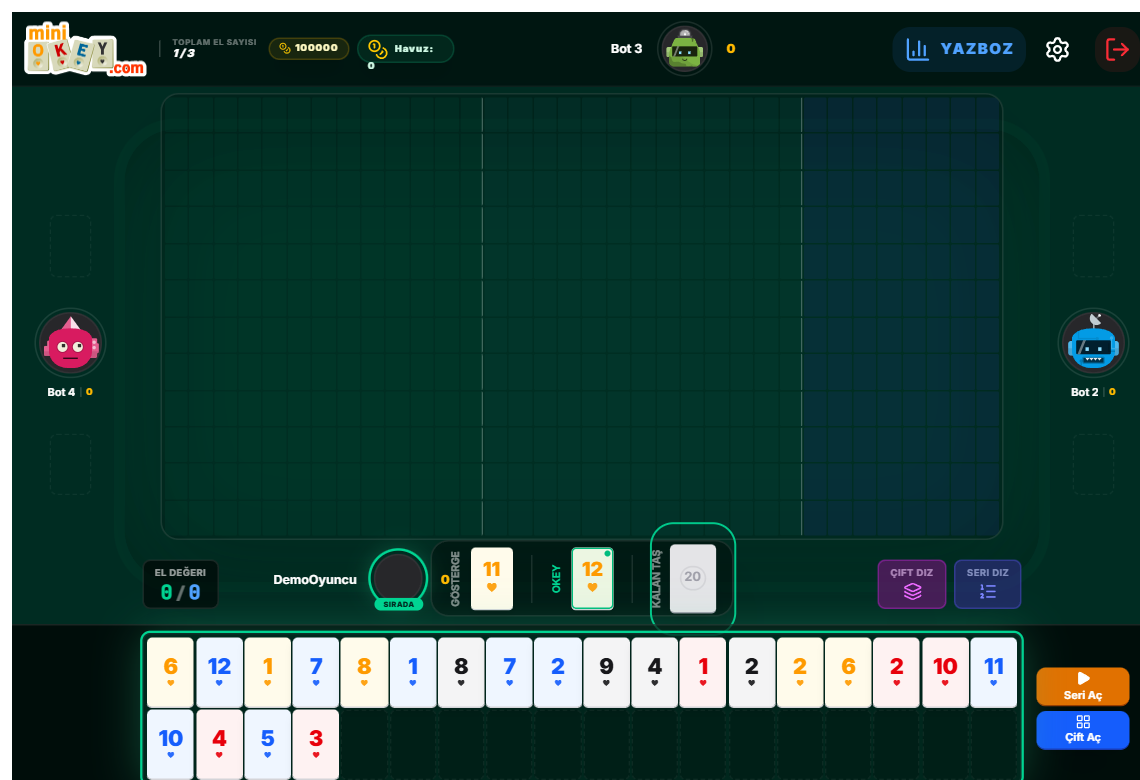The height and width of the screenshot is (780, 1140).
Task: Select the red 3 tile in the rack
Action: click(x=316, y=744)
